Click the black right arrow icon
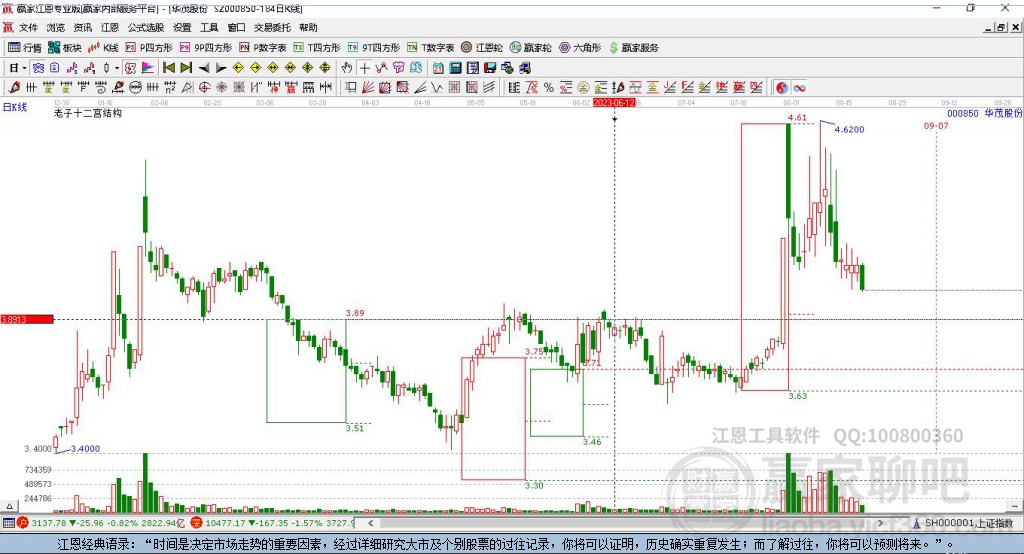Screen dimensions: 1024x554 [221, 68]
